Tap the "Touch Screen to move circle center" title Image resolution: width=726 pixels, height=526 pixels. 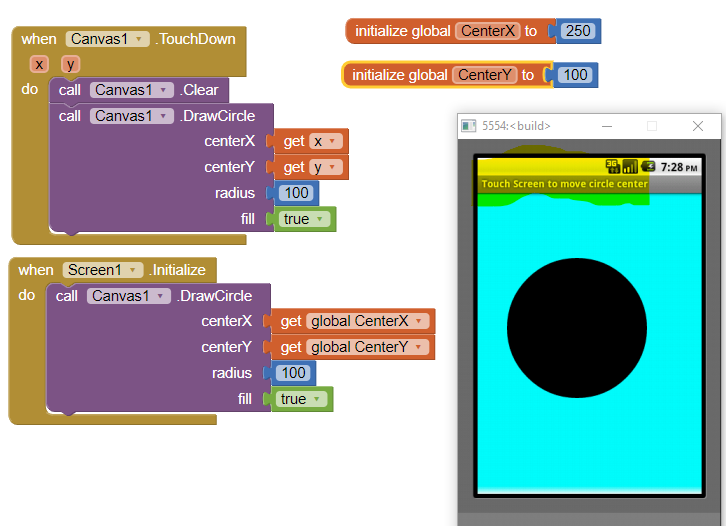(x=564, y=184)
